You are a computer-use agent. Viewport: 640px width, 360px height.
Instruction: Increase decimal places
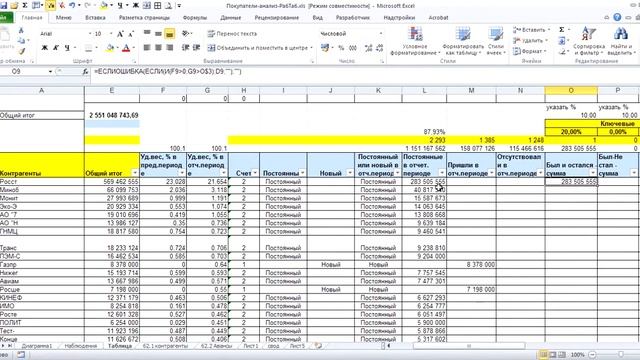369,48
